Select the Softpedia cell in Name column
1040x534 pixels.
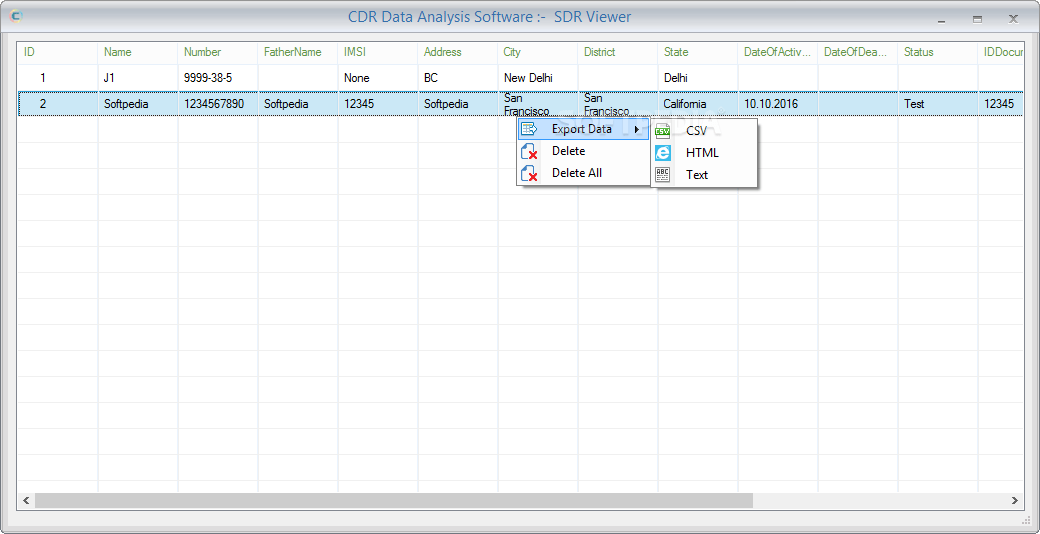click(137, 103)
